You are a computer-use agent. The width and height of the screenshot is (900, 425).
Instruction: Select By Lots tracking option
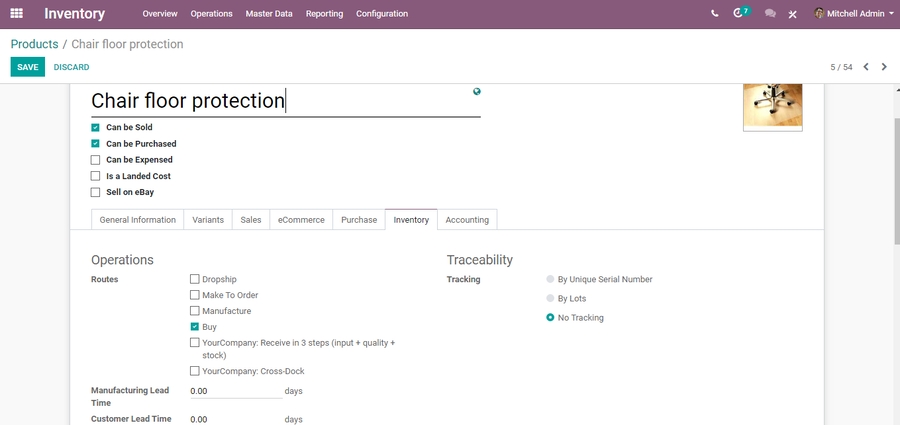(550, 299)
